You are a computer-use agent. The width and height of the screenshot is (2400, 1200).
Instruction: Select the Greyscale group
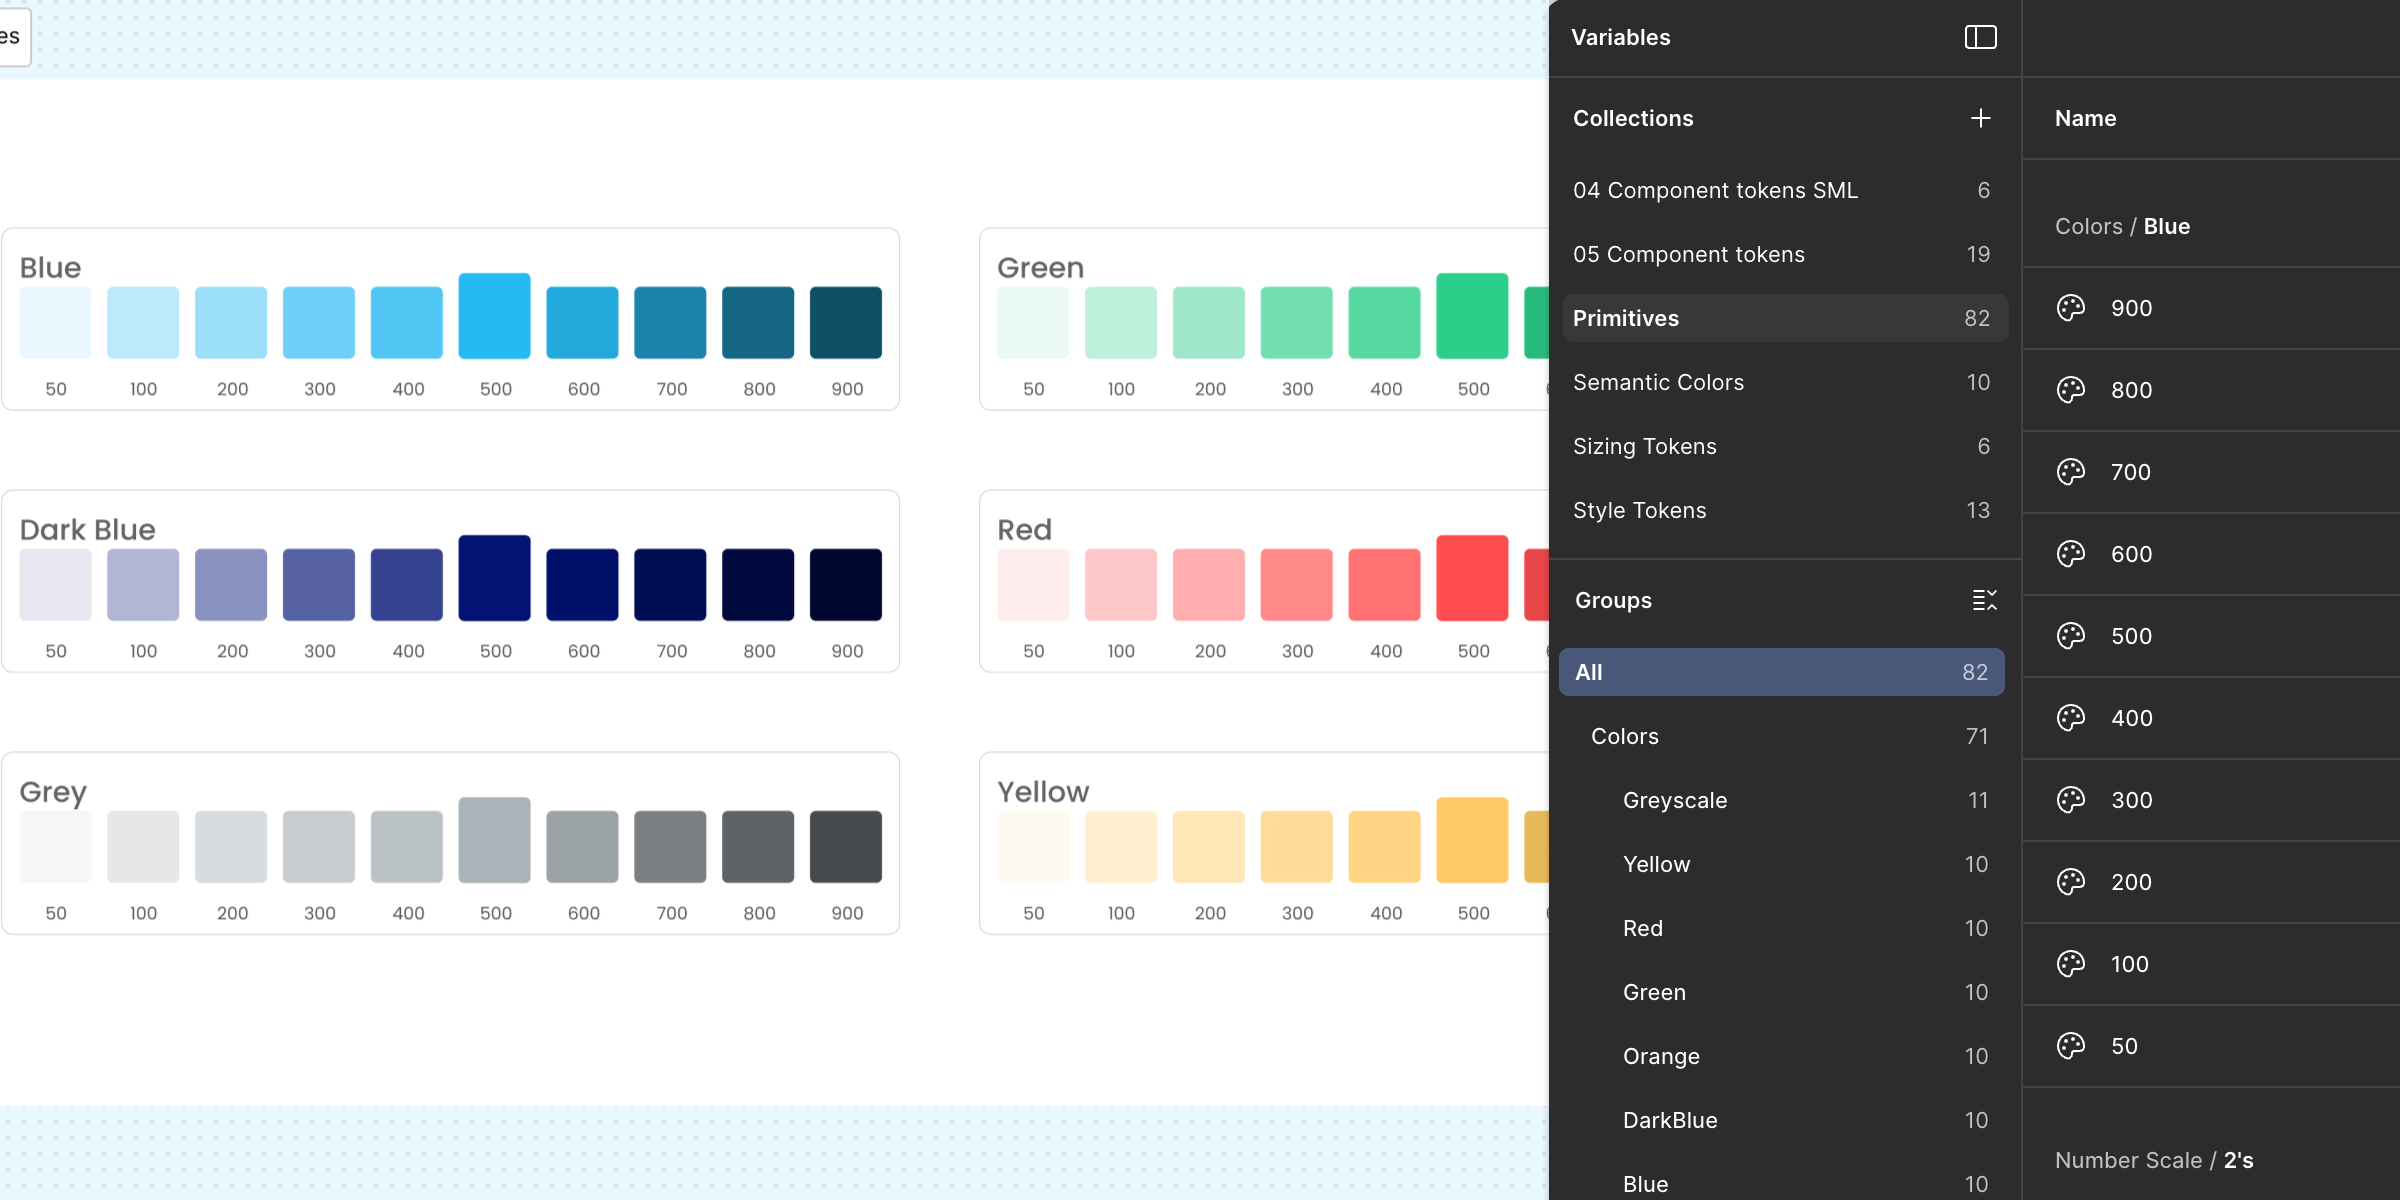(1675, 800)
